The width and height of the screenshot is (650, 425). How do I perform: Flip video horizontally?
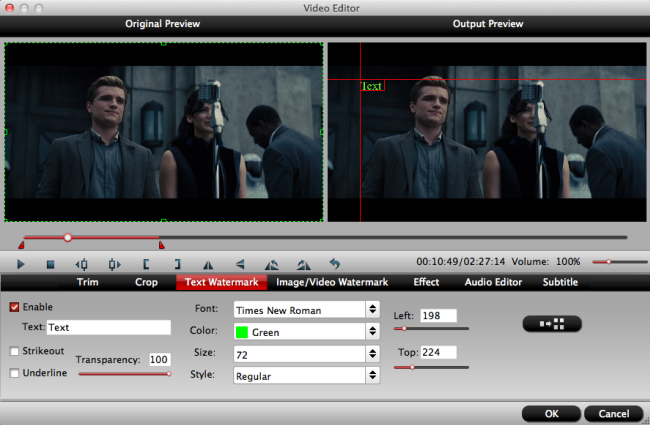[x=208, y=265]
